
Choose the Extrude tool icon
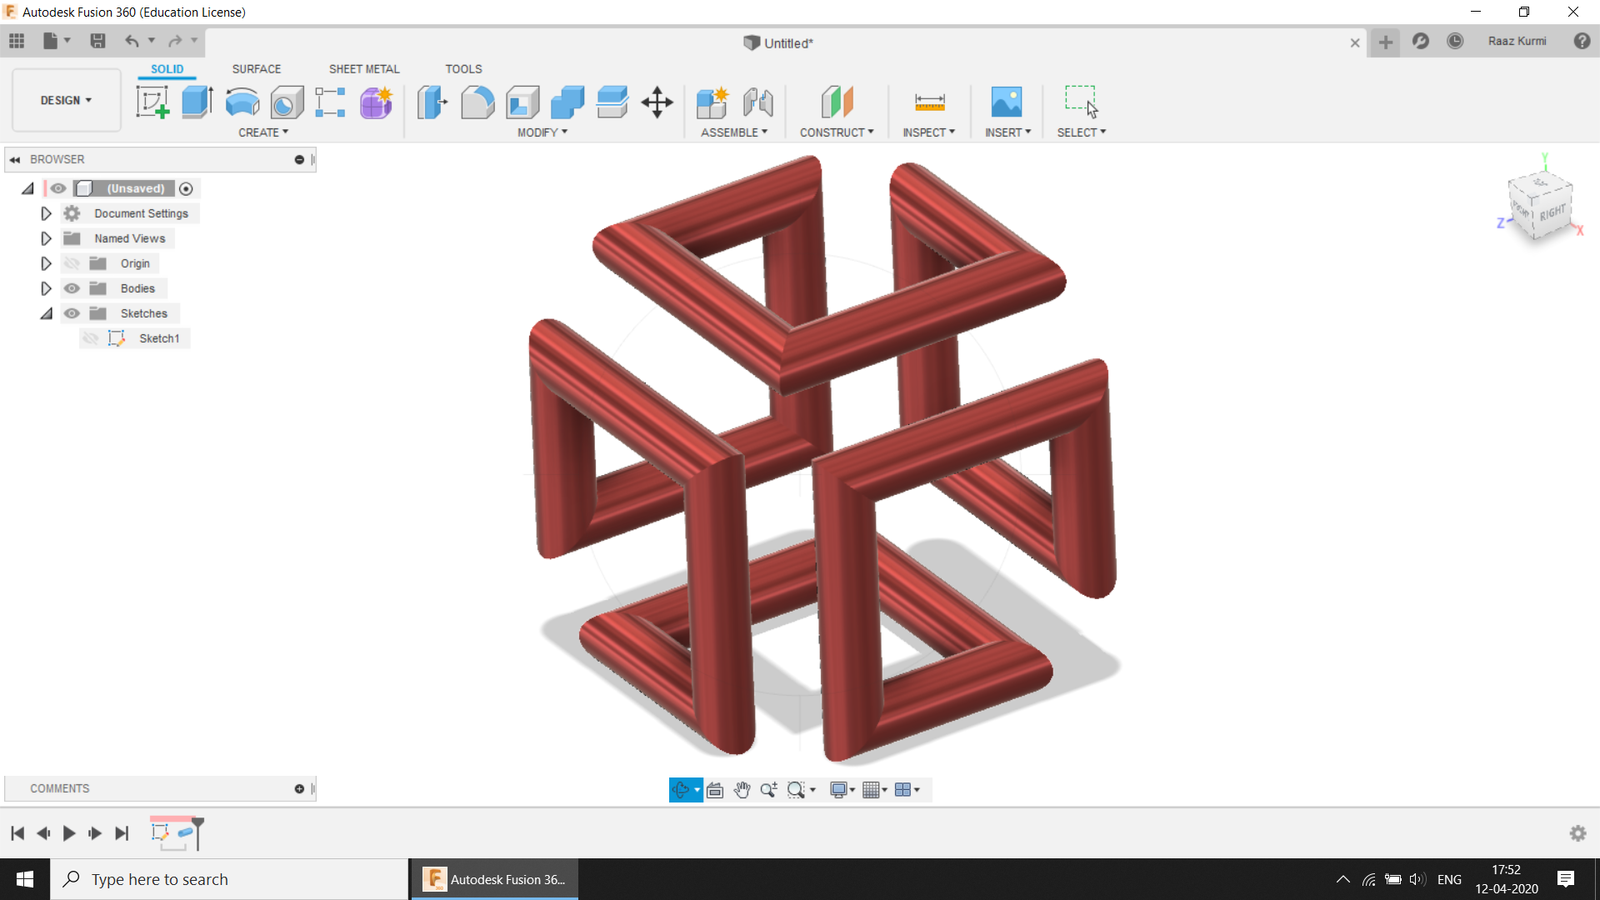pos(197,102)
